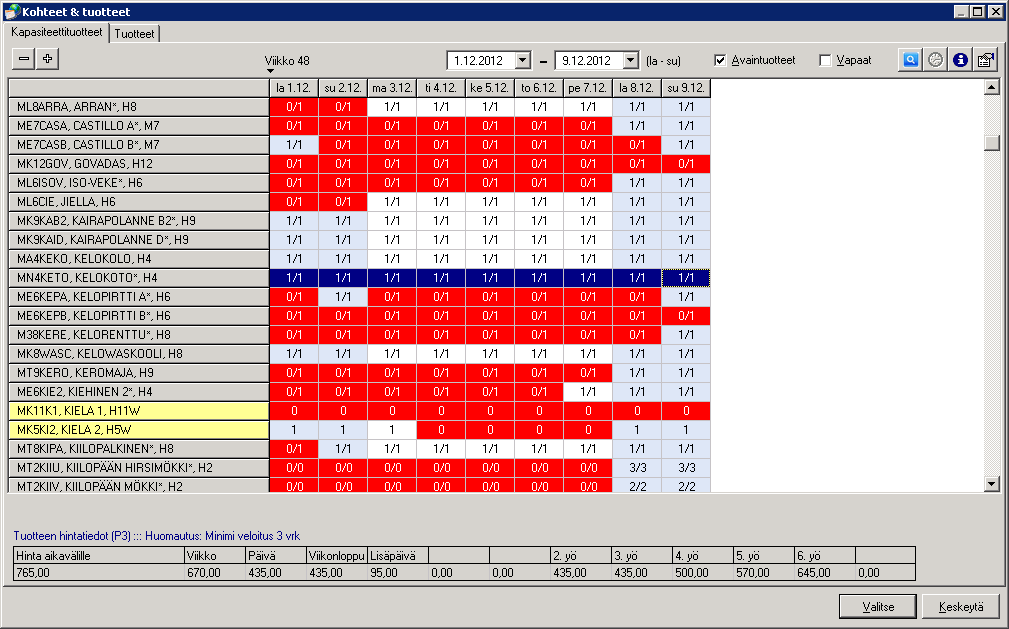Click the Keskeytä button
1009x629 pixels.
click(x=961, y=606)
